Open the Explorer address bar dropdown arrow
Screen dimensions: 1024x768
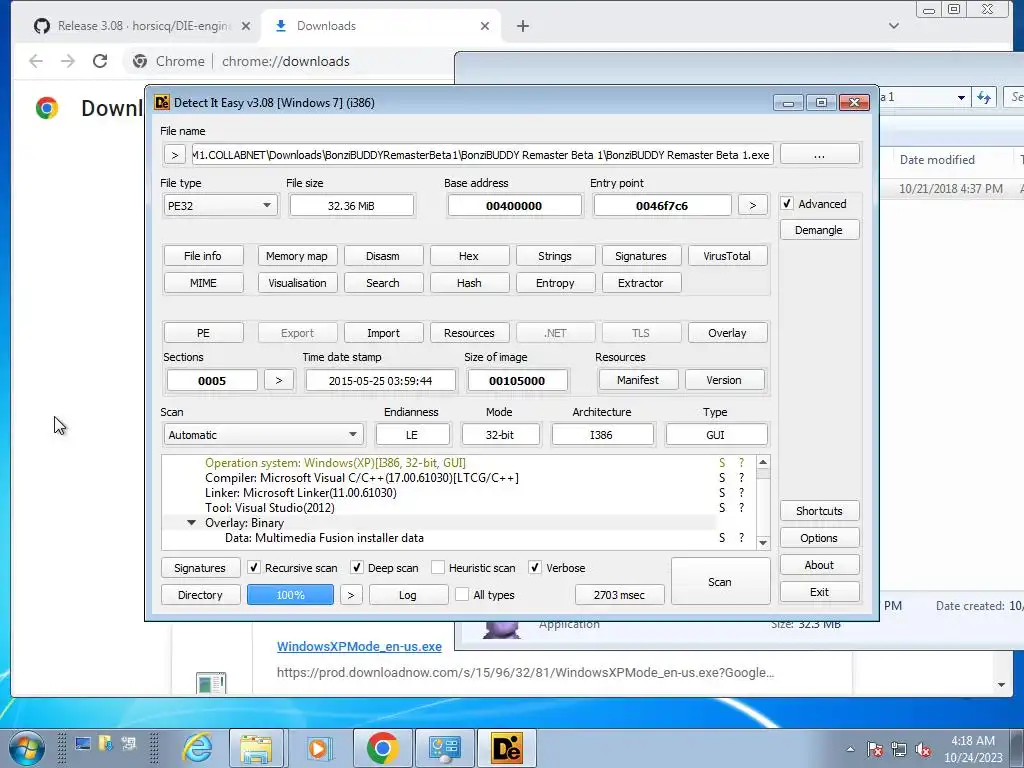click(x=961, y=97)
